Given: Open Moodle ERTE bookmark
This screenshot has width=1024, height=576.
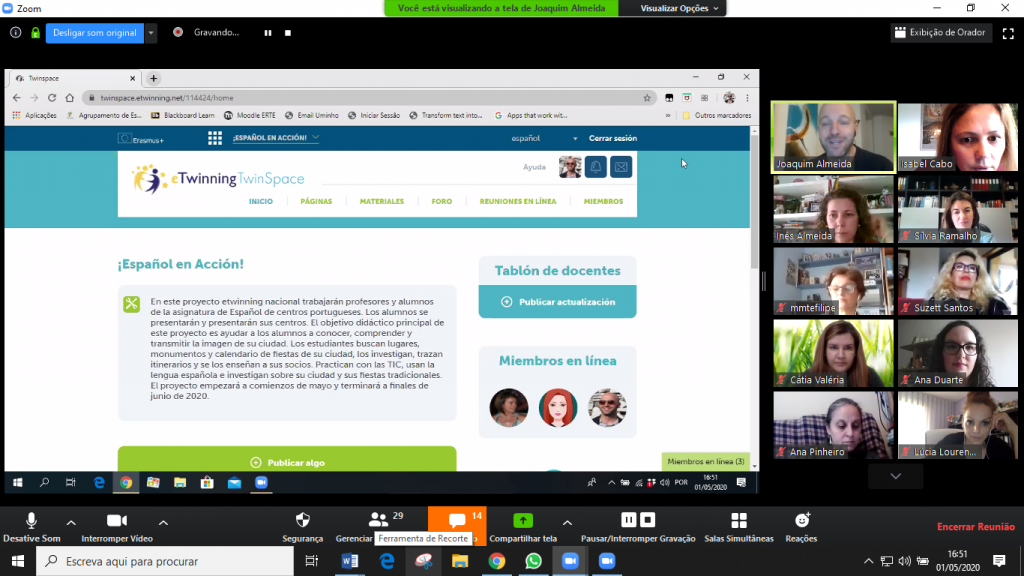Looking at the screenshot, I should click(249, 116).
